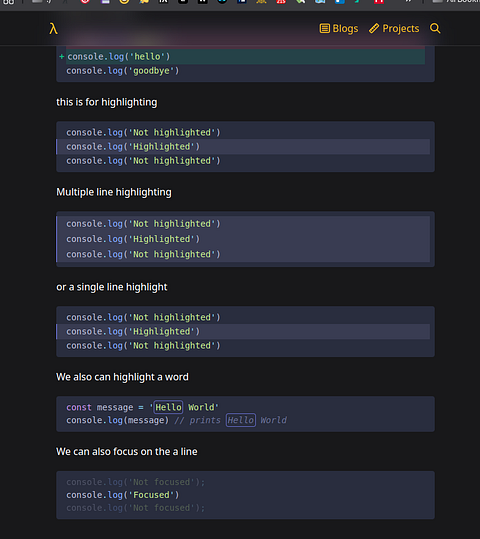Click the dimmed first 'Not focused' line
Screen dimensions: 480x539
[135, 482]
